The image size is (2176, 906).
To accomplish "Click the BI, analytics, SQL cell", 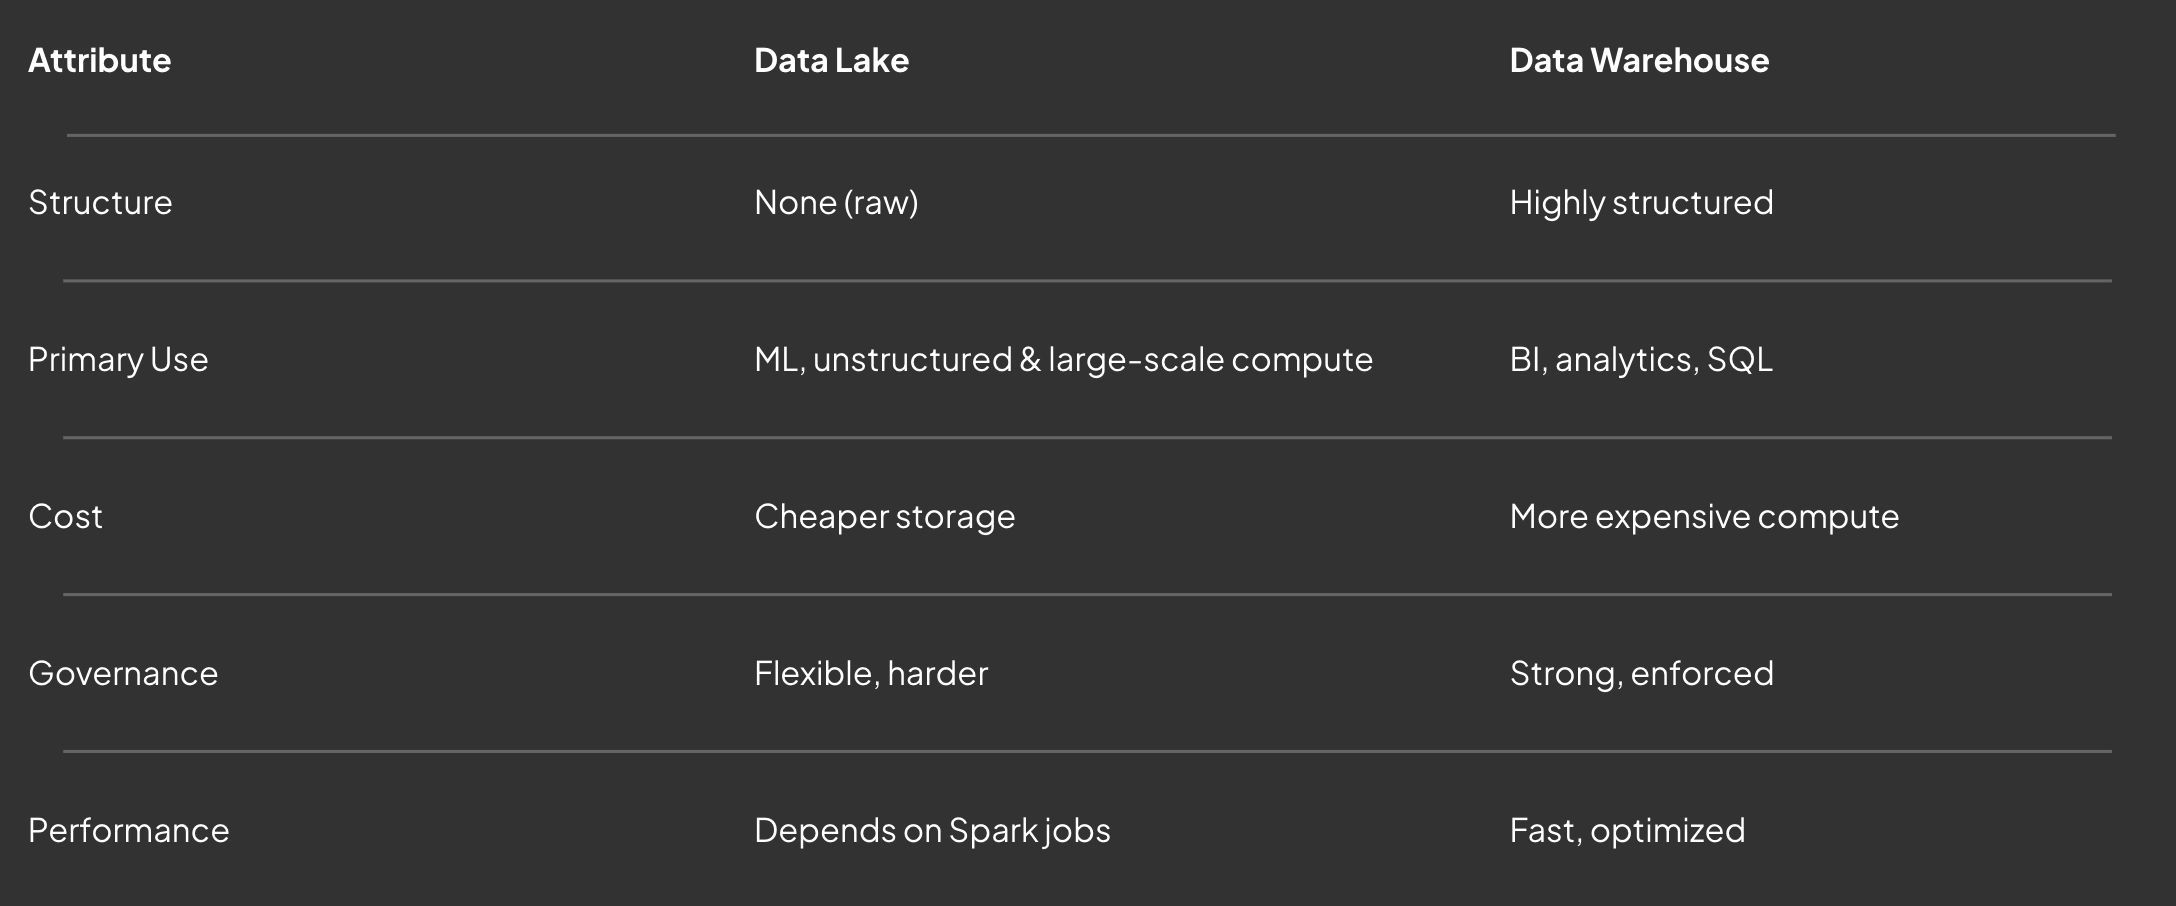I will [x=1641, y=360].
